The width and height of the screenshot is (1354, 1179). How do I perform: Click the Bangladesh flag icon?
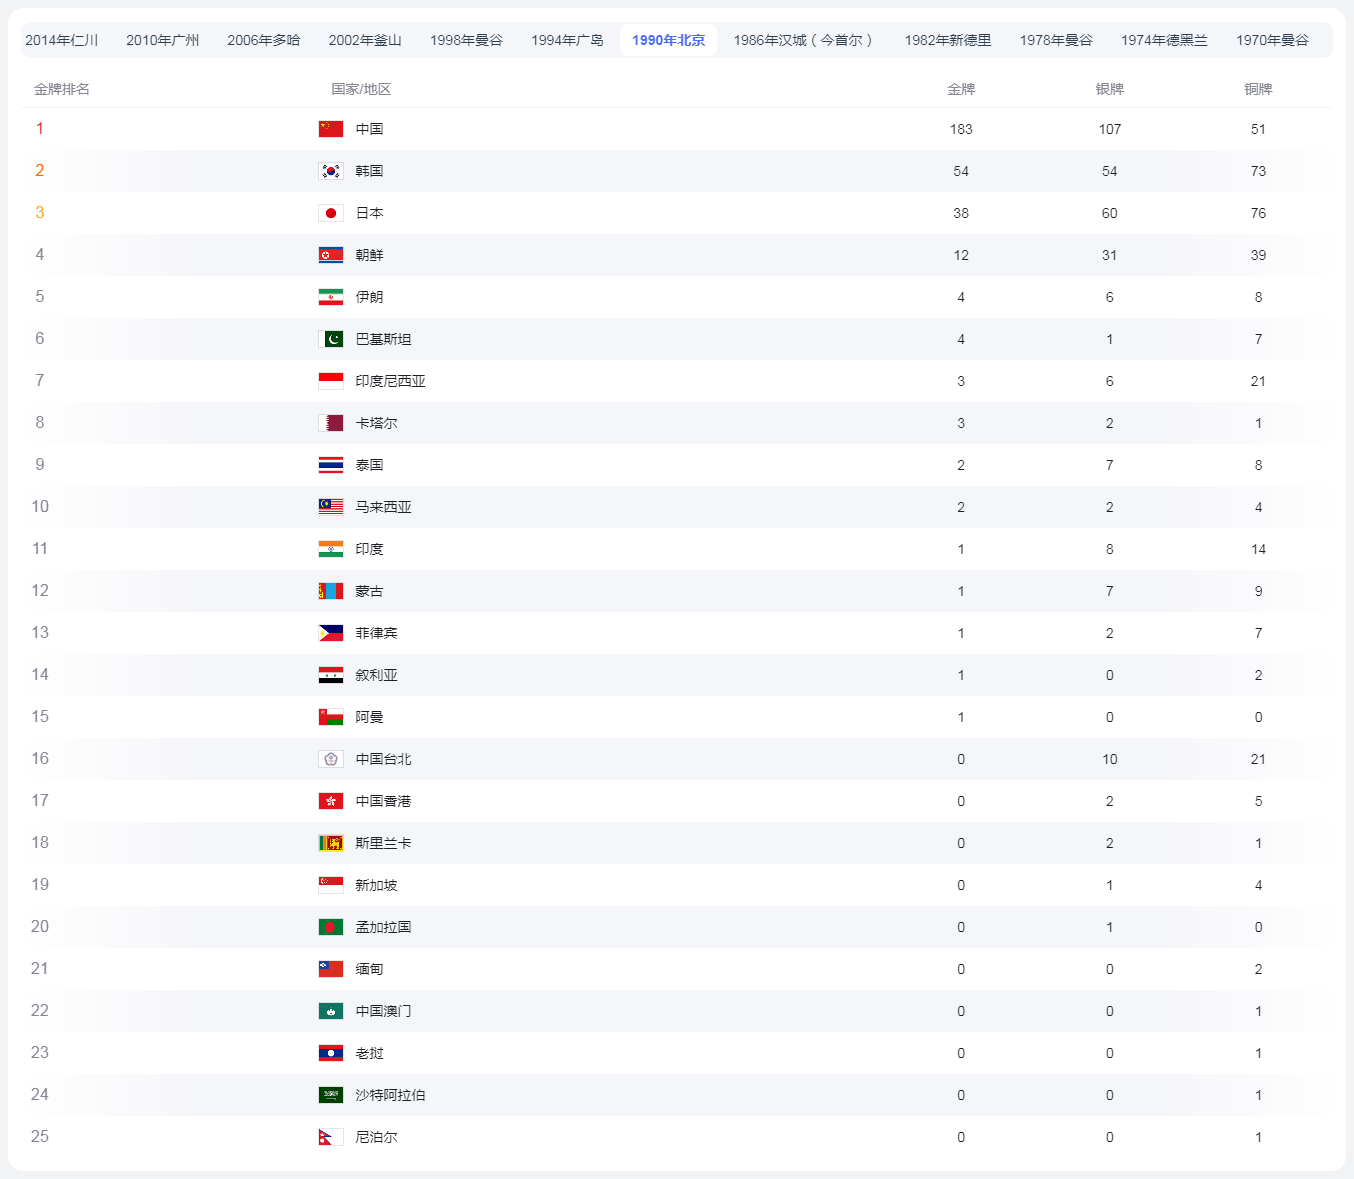pyautogui.click(x=331, y=927)
